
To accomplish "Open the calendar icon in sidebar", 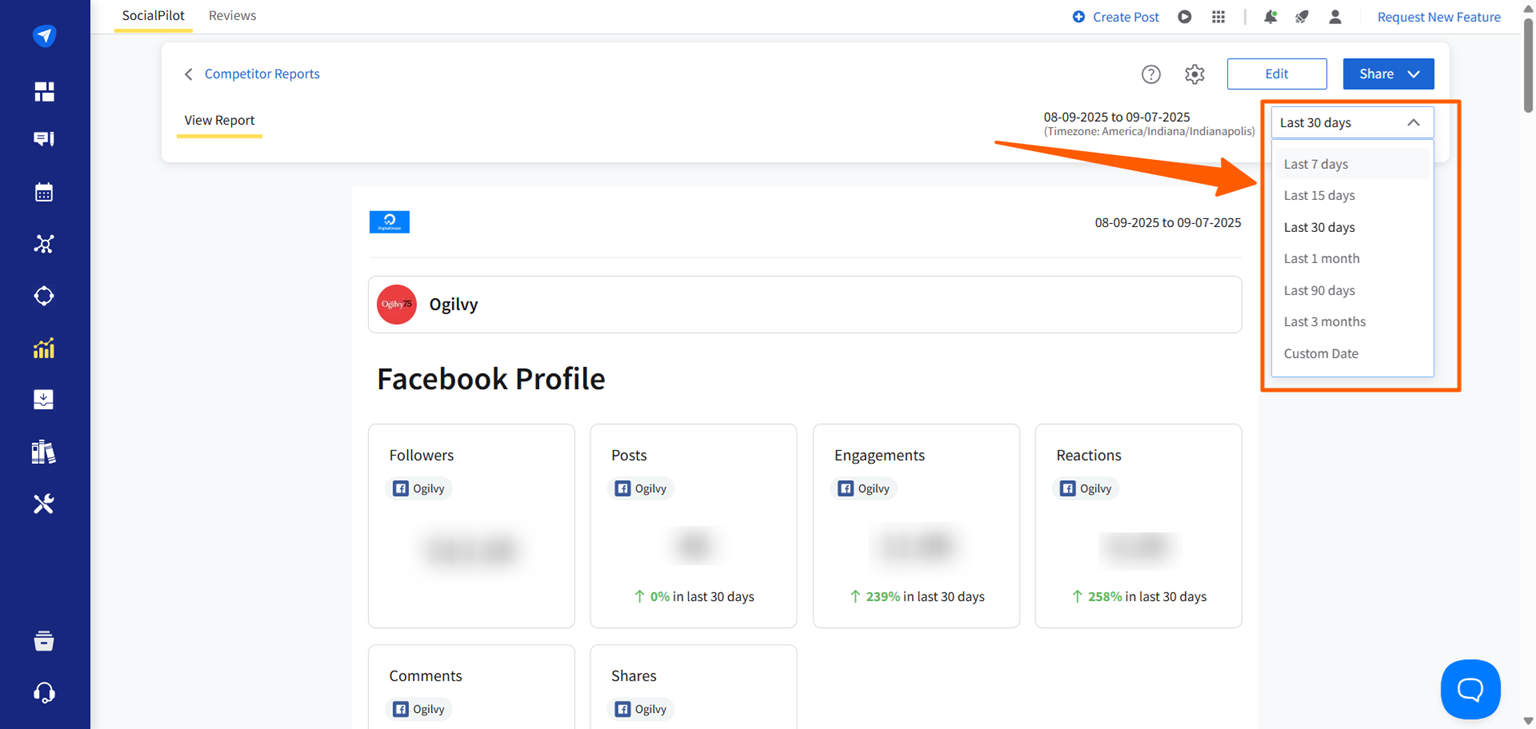I will click(44, 192).
